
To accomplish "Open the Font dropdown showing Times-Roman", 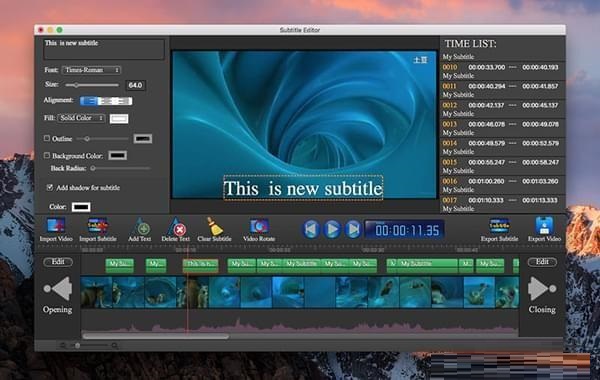I will coord(91,70).
